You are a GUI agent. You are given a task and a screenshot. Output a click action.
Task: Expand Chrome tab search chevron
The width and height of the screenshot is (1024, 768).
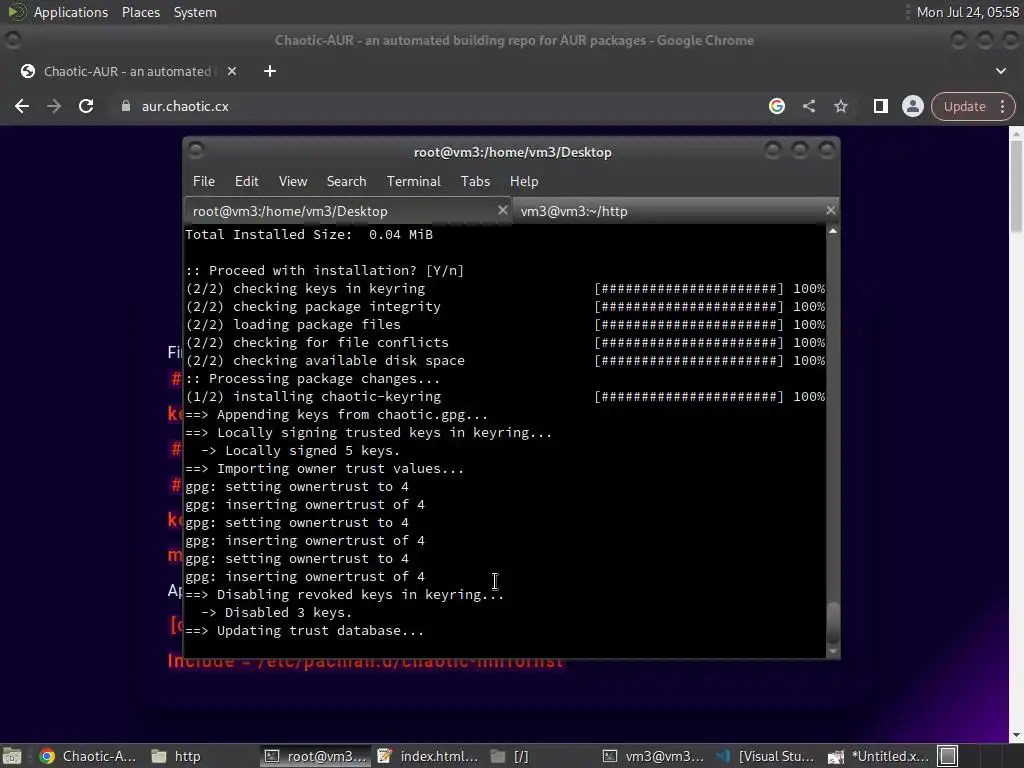(1000, 71)
